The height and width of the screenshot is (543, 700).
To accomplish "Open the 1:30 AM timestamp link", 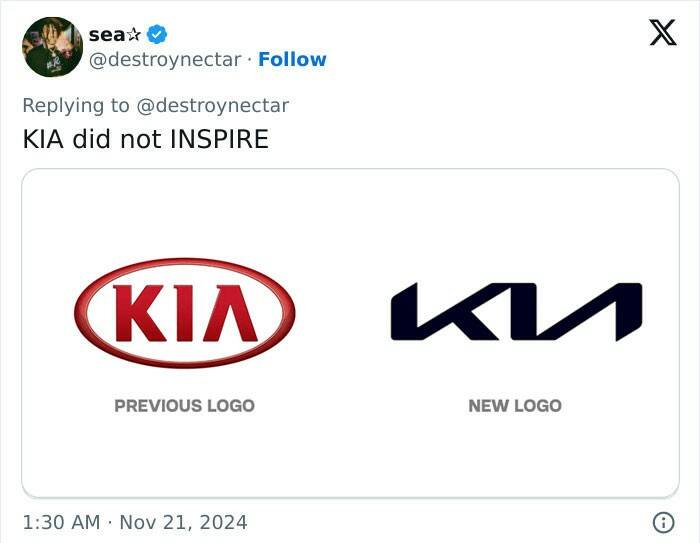I will point(62,522).
